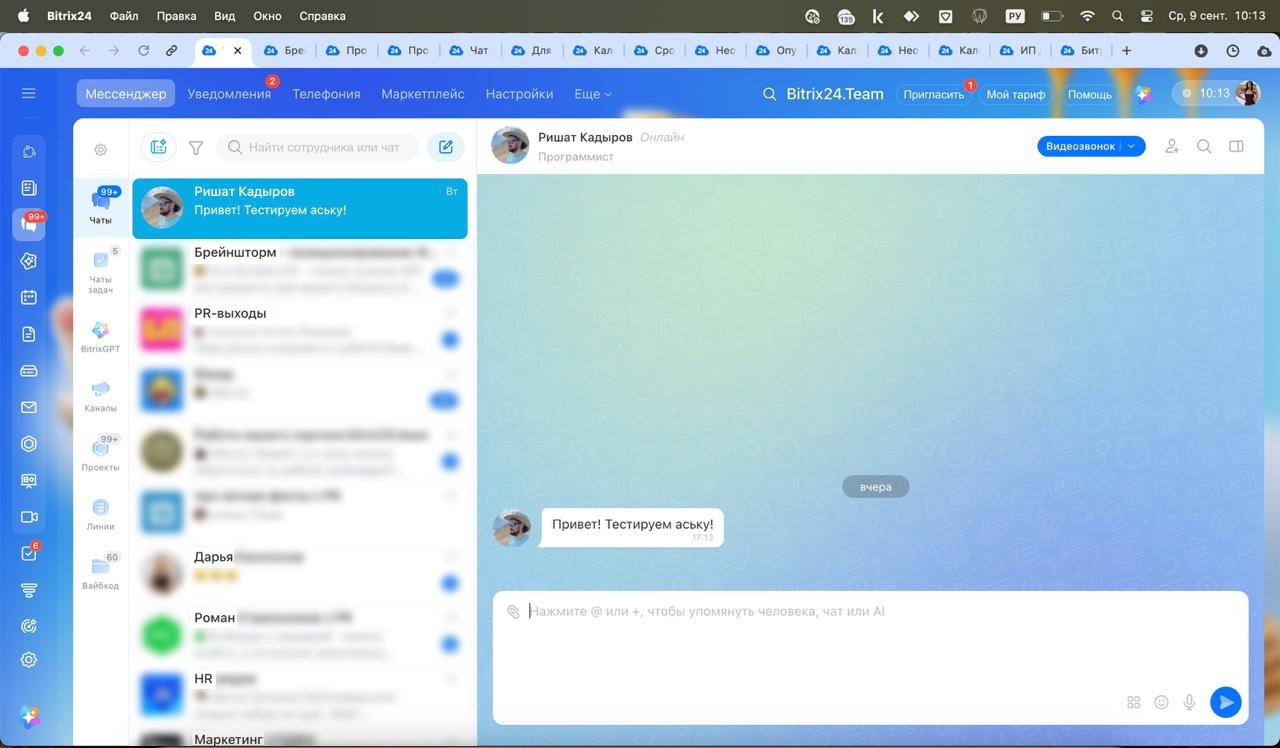This screenshot has height=748, width=1280.
Task: Open the Настройки tab
Action: (x=519, y=94)
